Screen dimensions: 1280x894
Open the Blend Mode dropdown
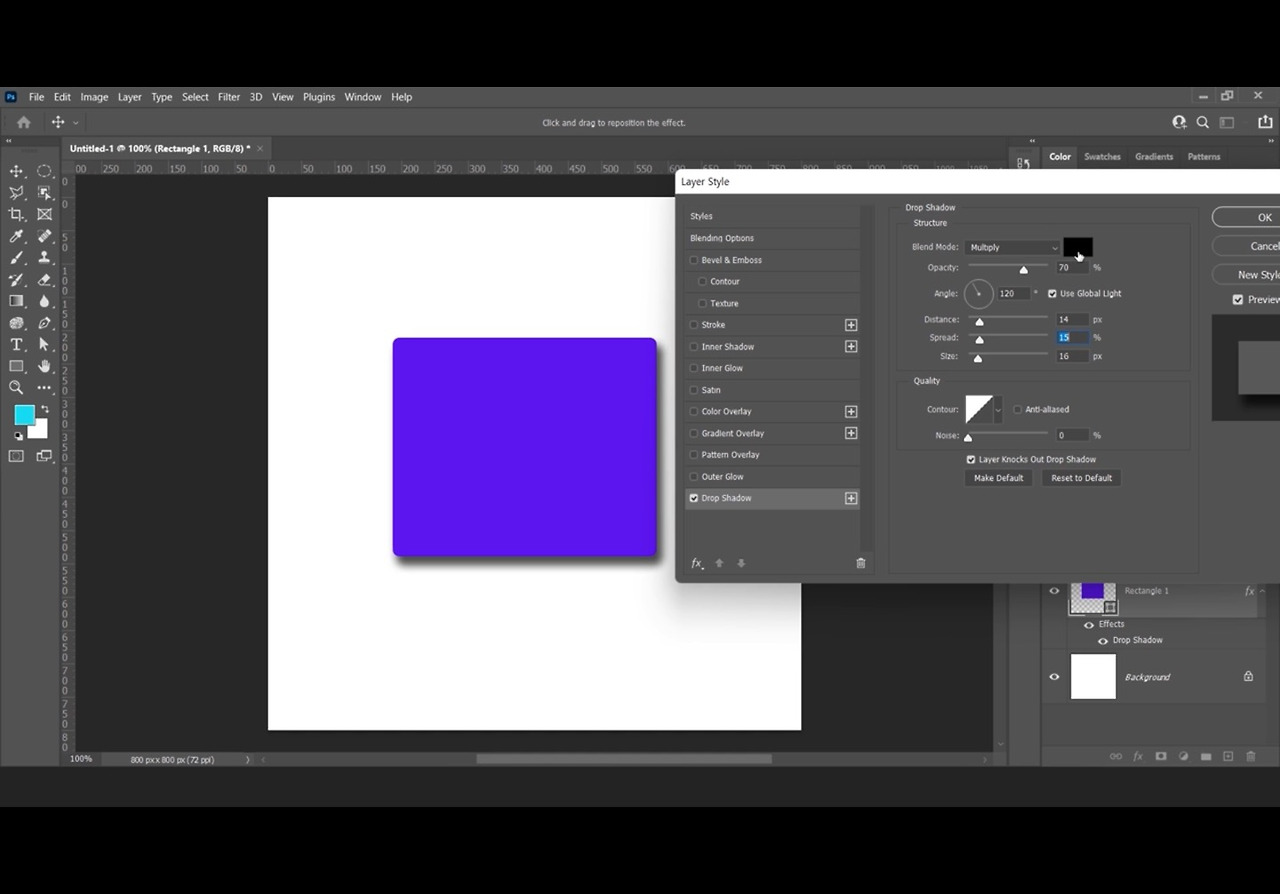click(x=1013, y=247)
